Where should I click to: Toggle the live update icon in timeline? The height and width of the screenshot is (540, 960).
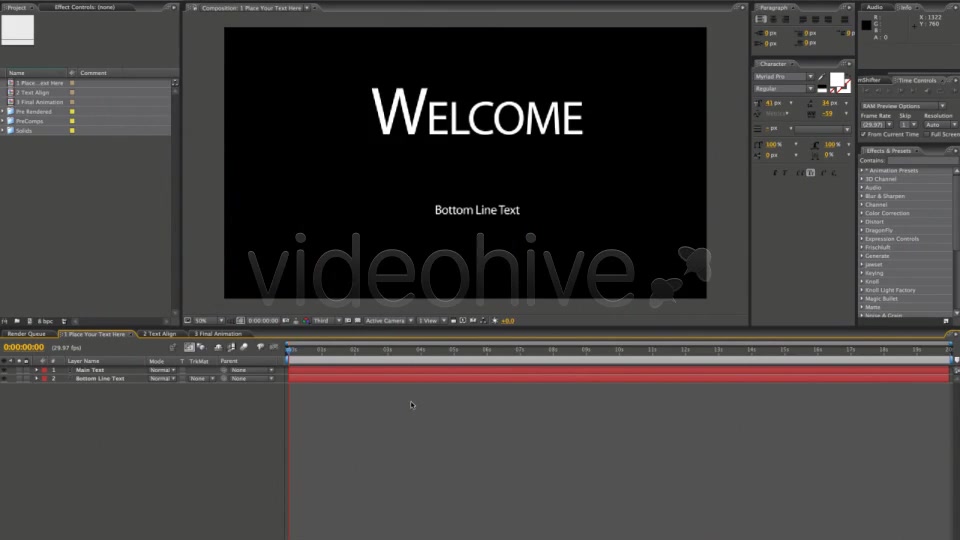pyautogui.click(x=189, y=347)
